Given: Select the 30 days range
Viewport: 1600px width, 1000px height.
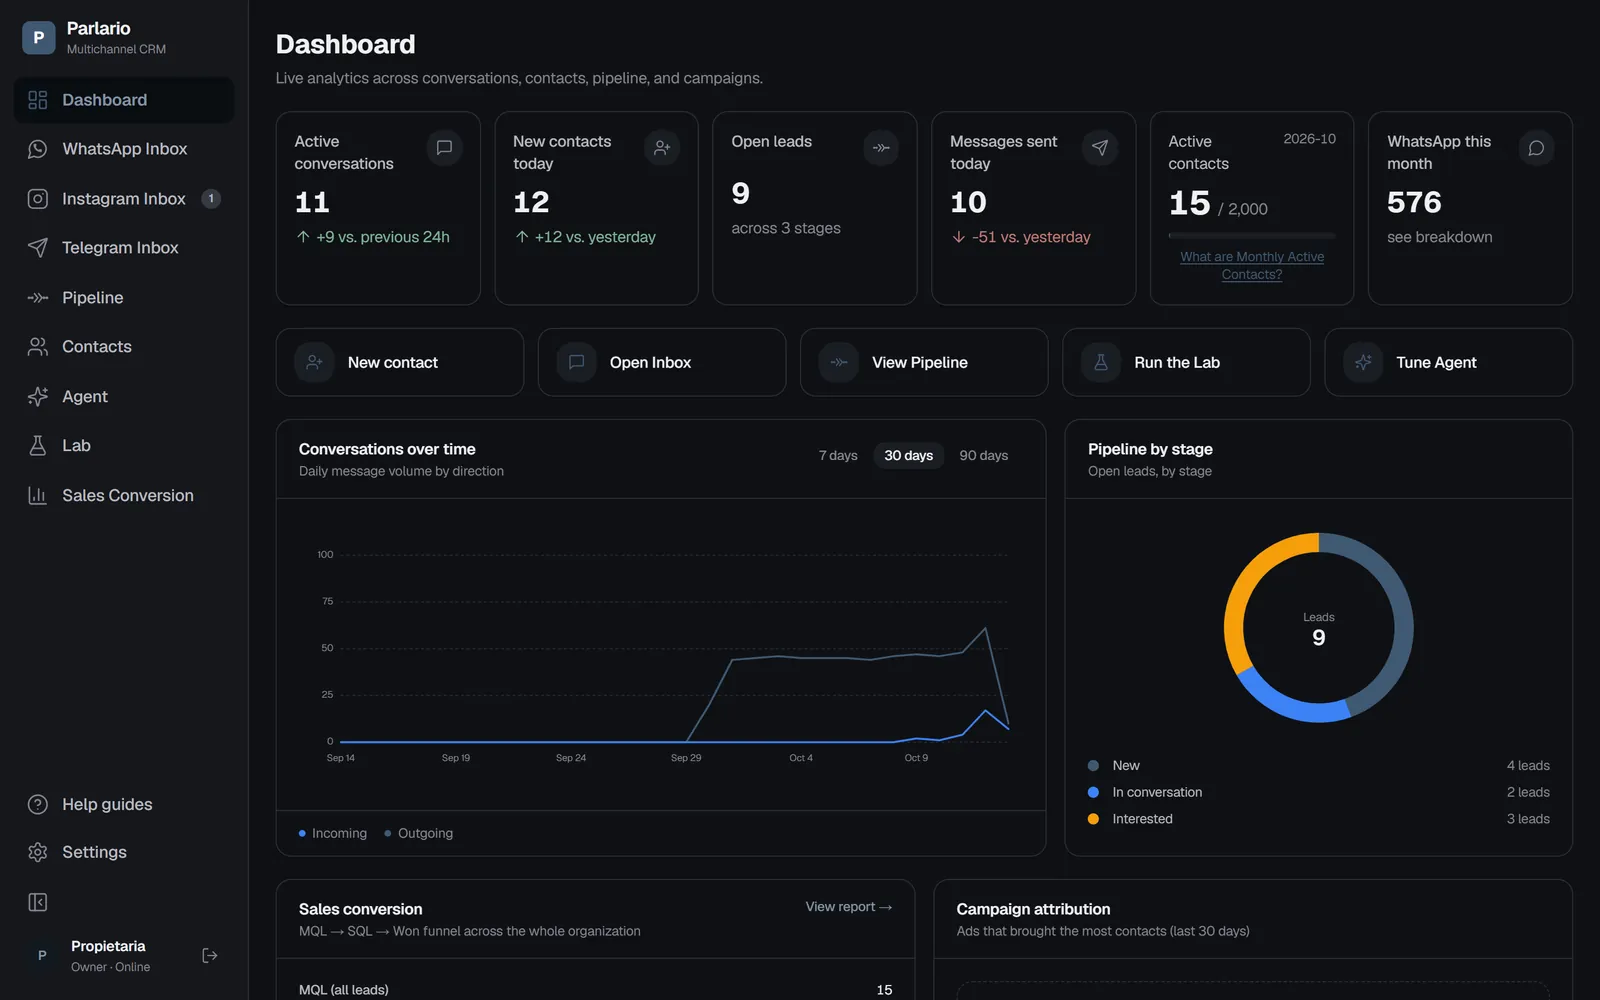Looking at the screenshot, I should 908,456.
